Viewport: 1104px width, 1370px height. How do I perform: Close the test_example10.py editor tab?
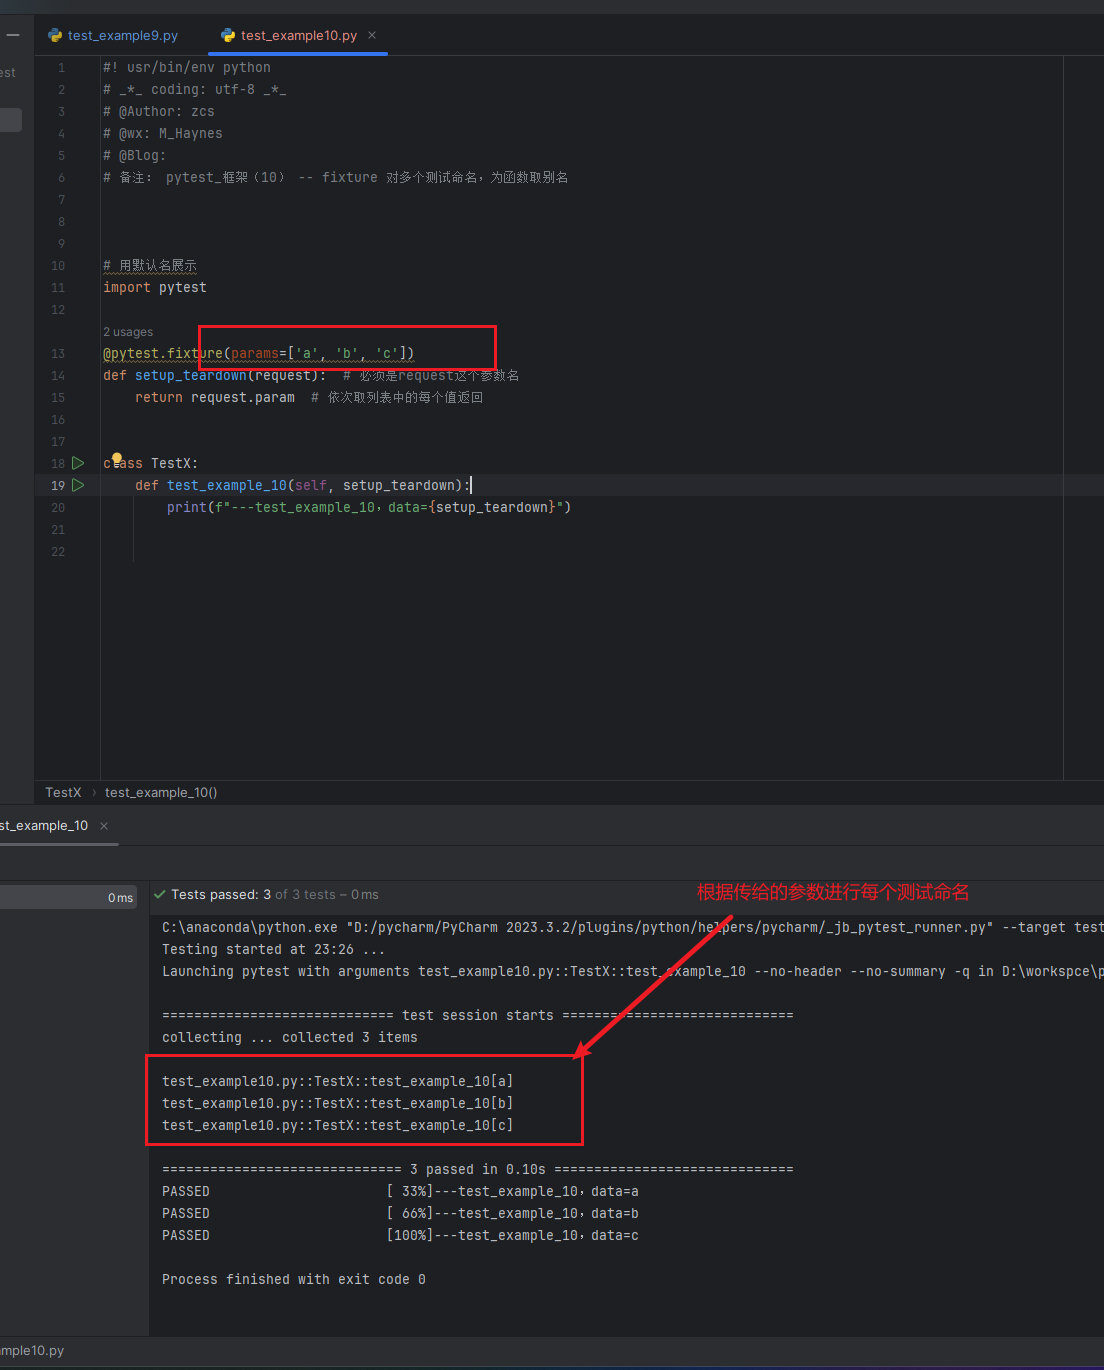[x=372, y=35]
